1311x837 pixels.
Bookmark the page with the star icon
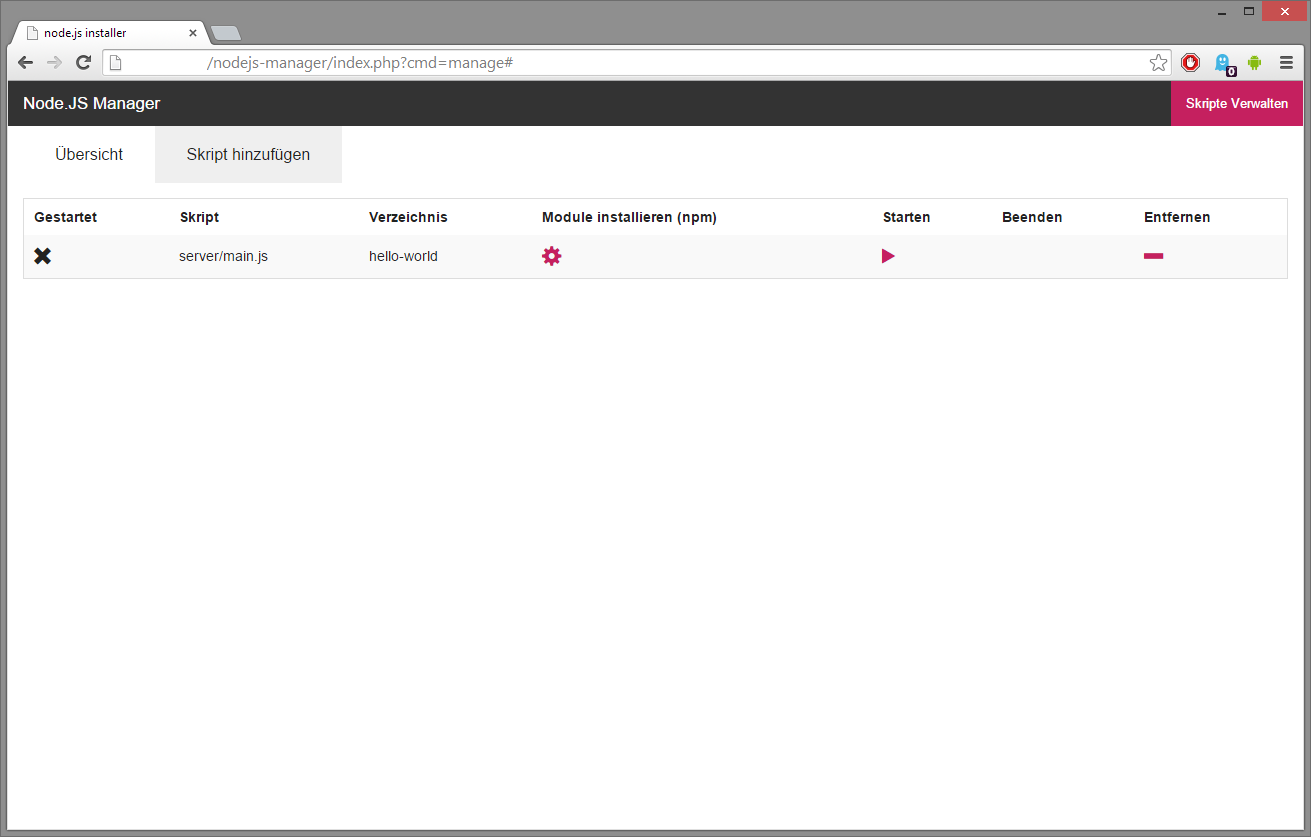click(1158, 63)
